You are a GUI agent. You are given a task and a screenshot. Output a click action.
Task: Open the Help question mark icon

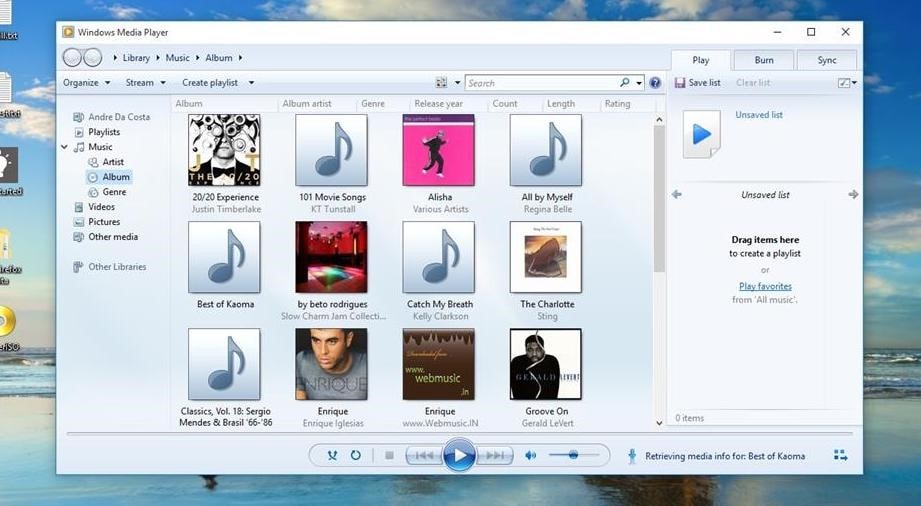pos(656,83)
